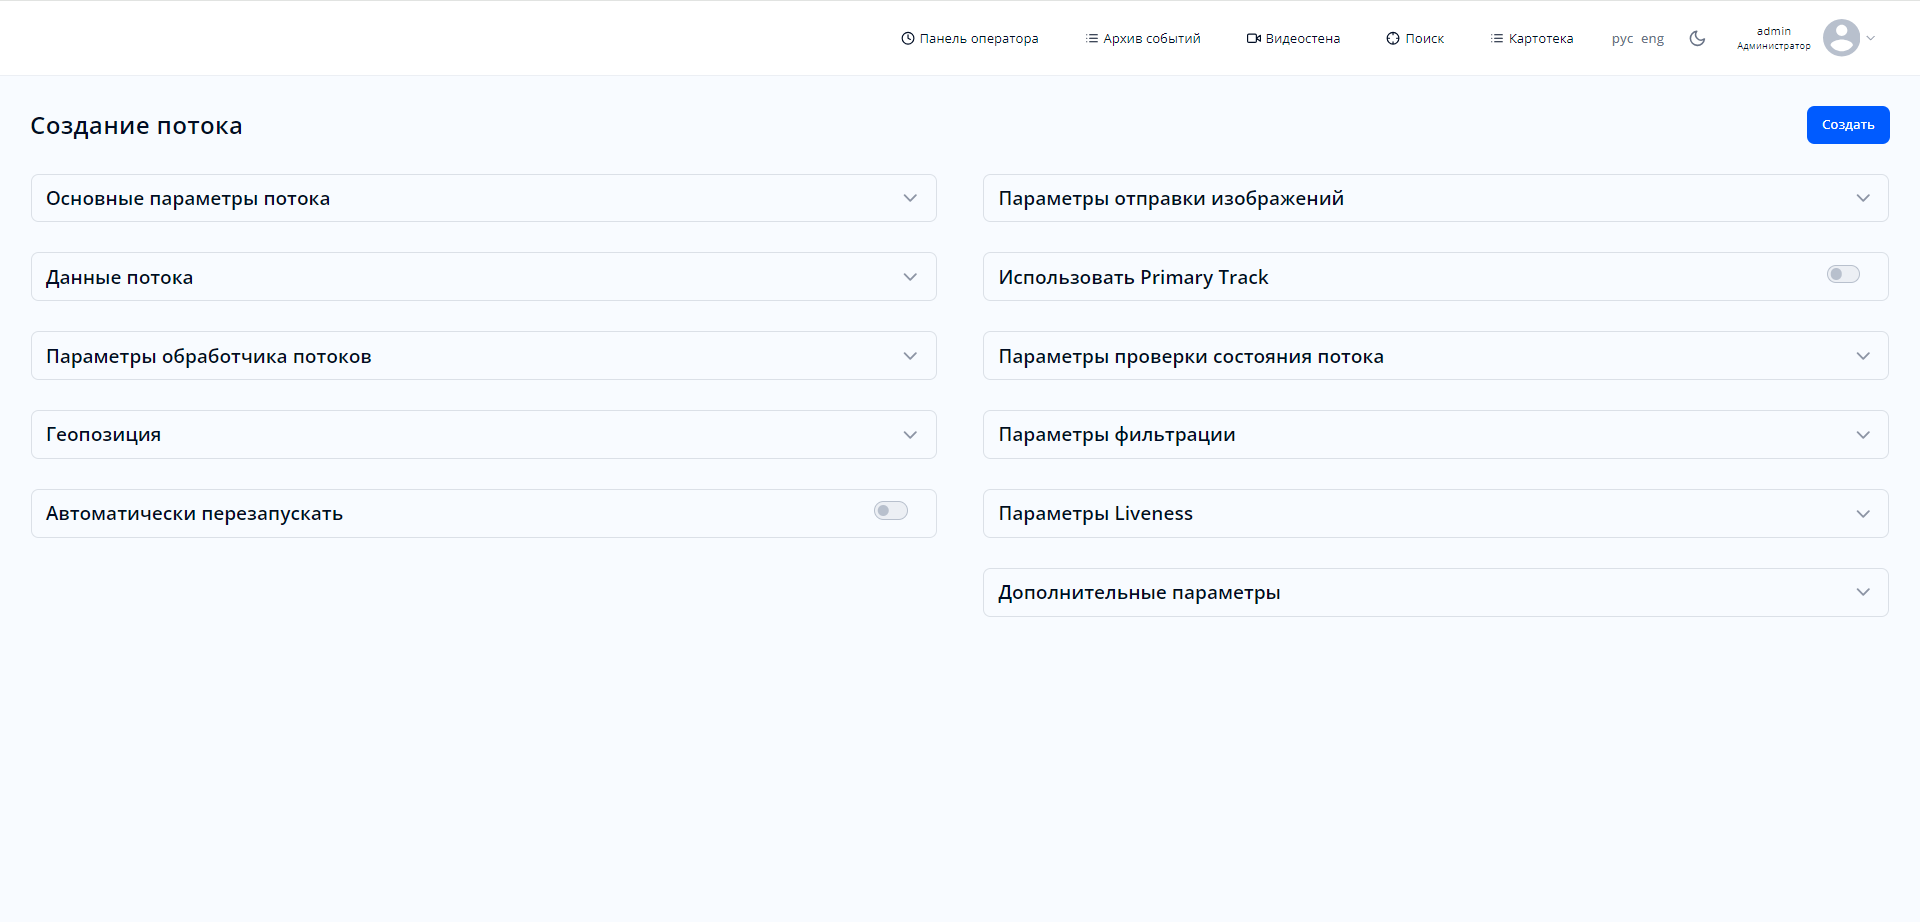Toggle Использовать Primary Track switch

(1843, 275)
